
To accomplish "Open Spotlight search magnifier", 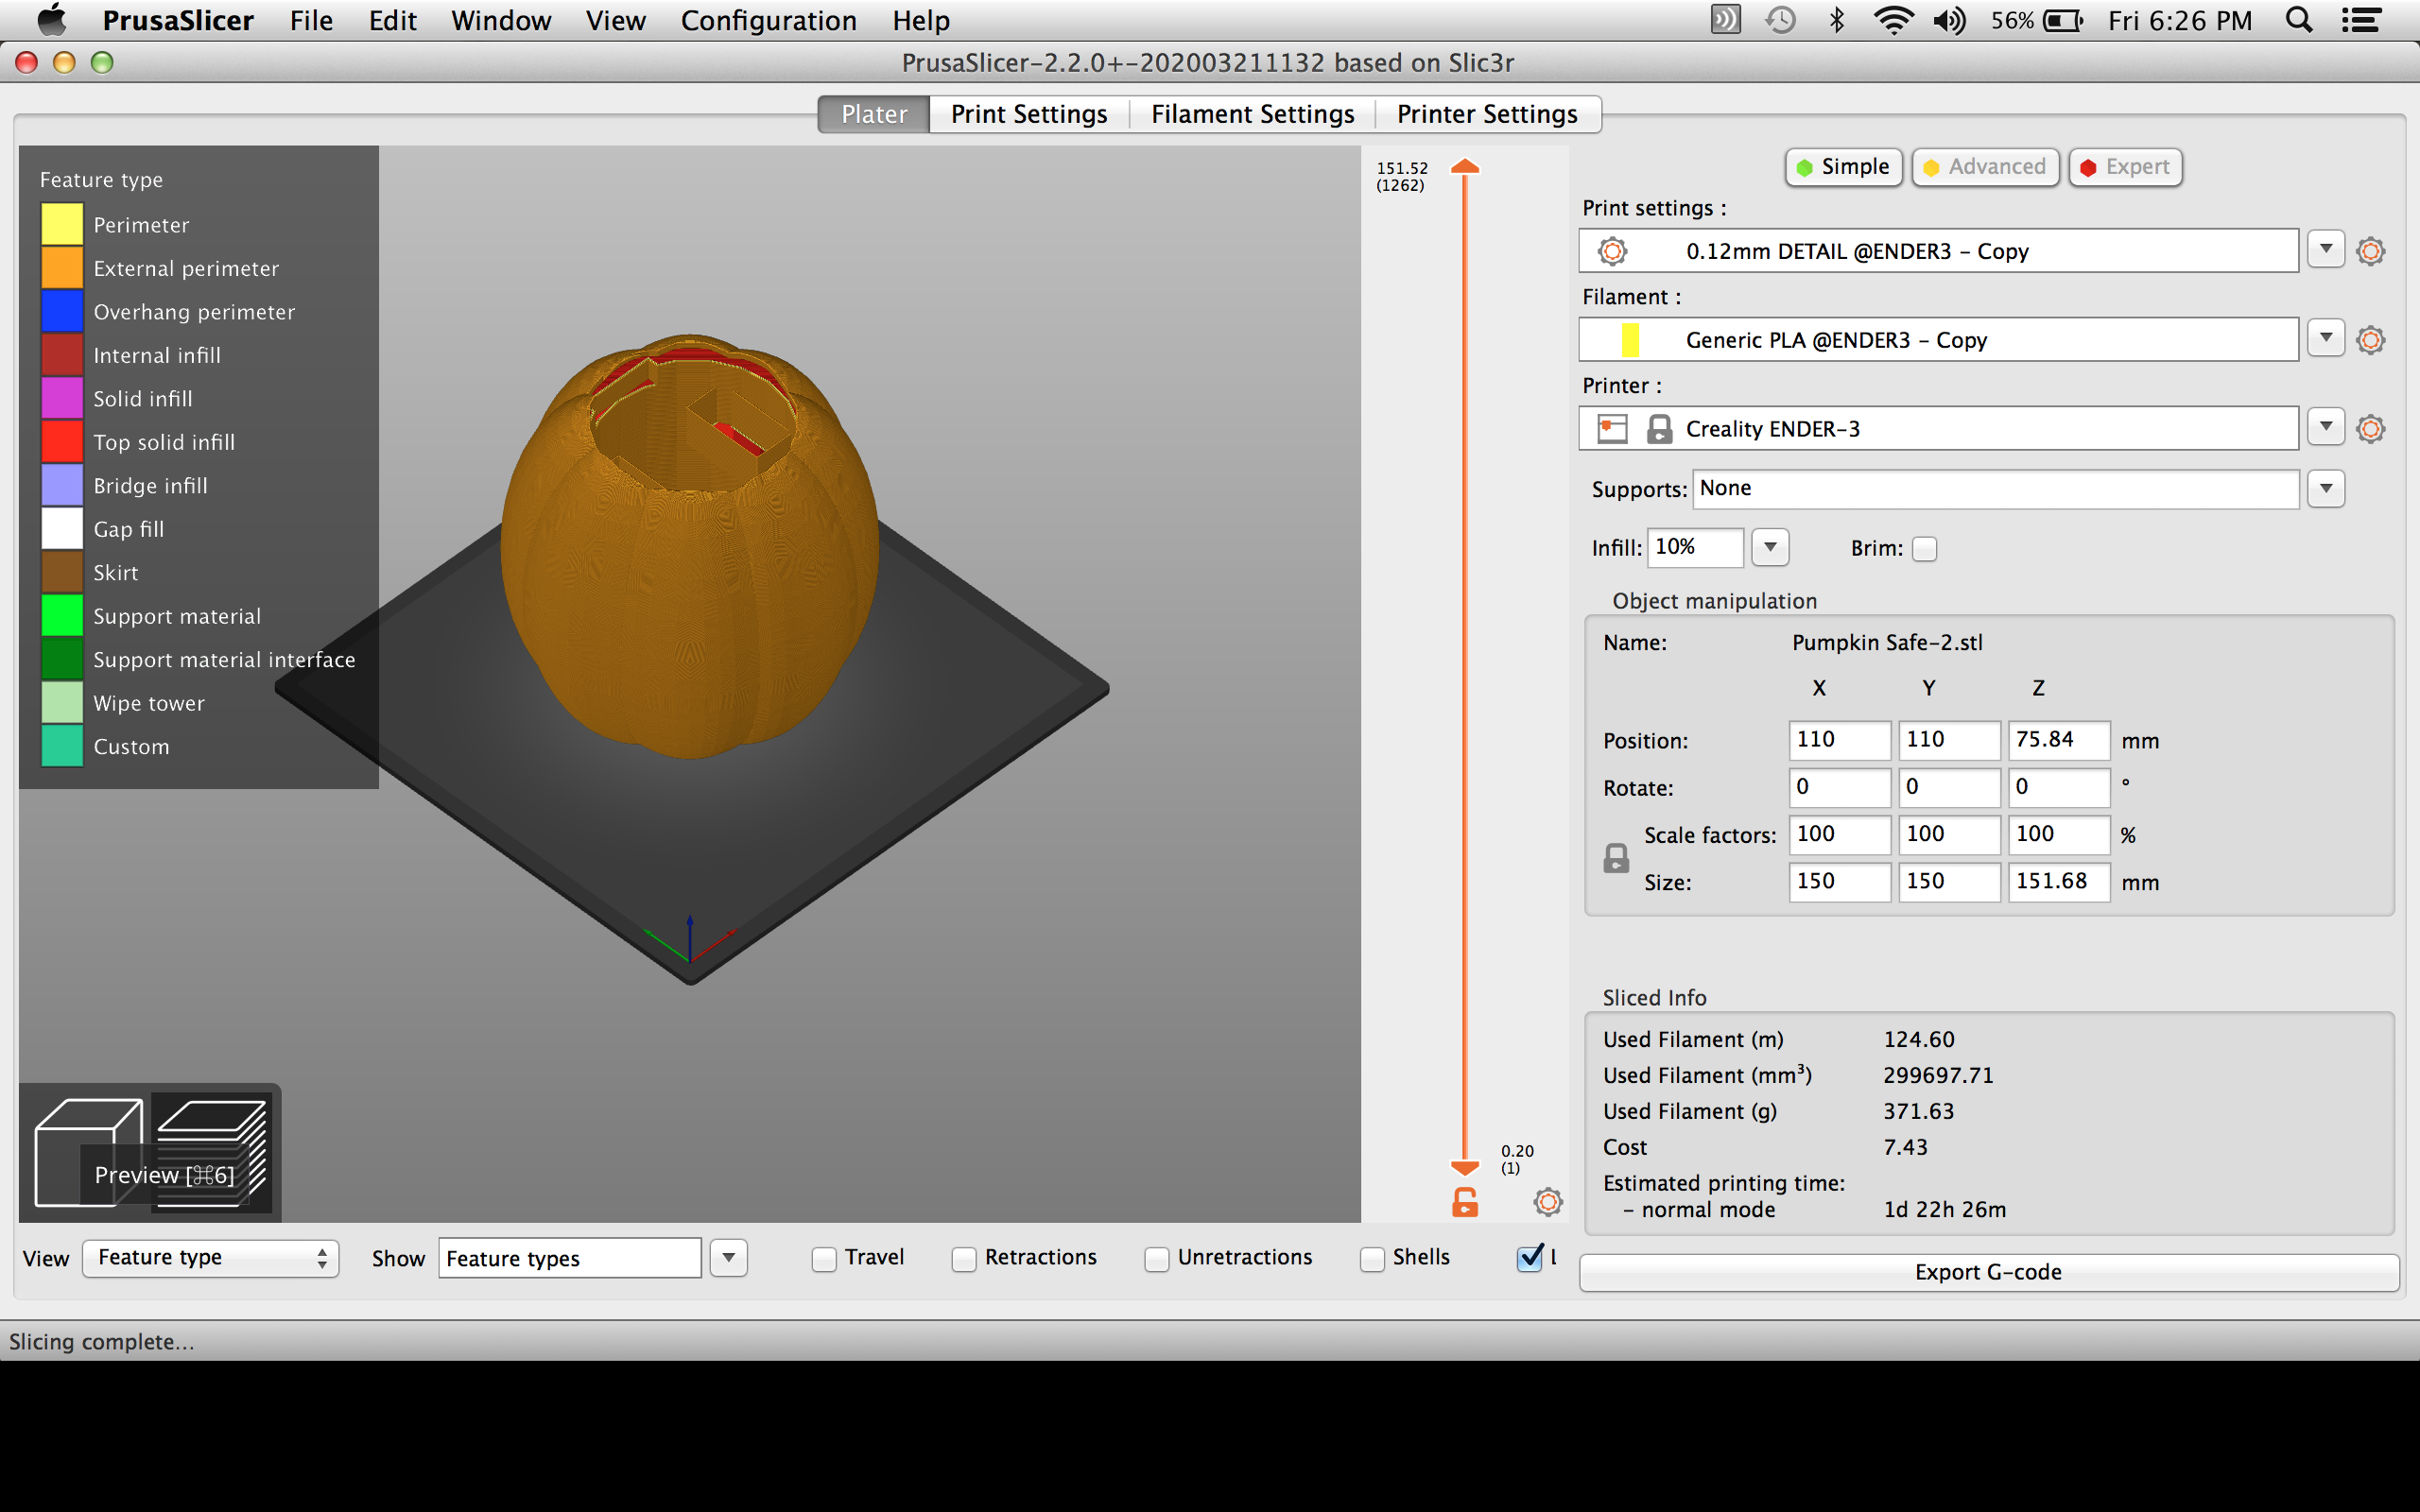I will 2298,20.
